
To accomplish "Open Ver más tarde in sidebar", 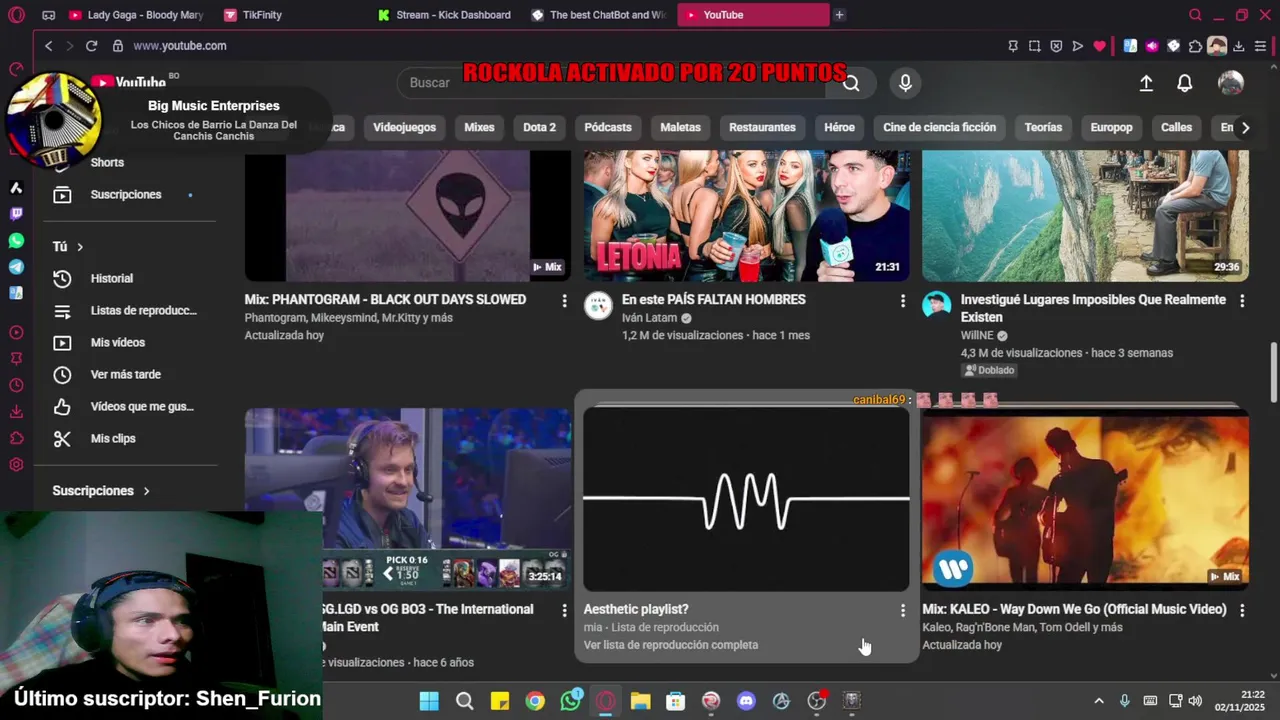I will coord(125,375).
